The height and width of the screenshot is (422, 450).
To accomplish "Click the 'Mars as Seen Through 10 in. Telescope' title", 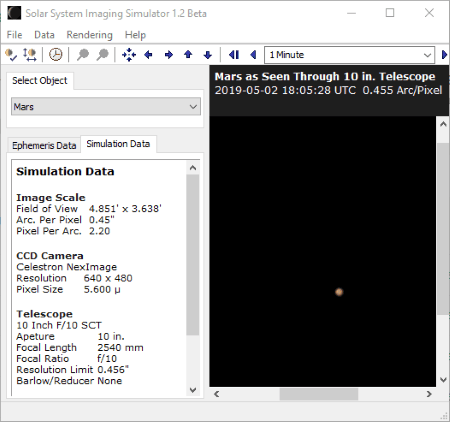I will [325, 76].
